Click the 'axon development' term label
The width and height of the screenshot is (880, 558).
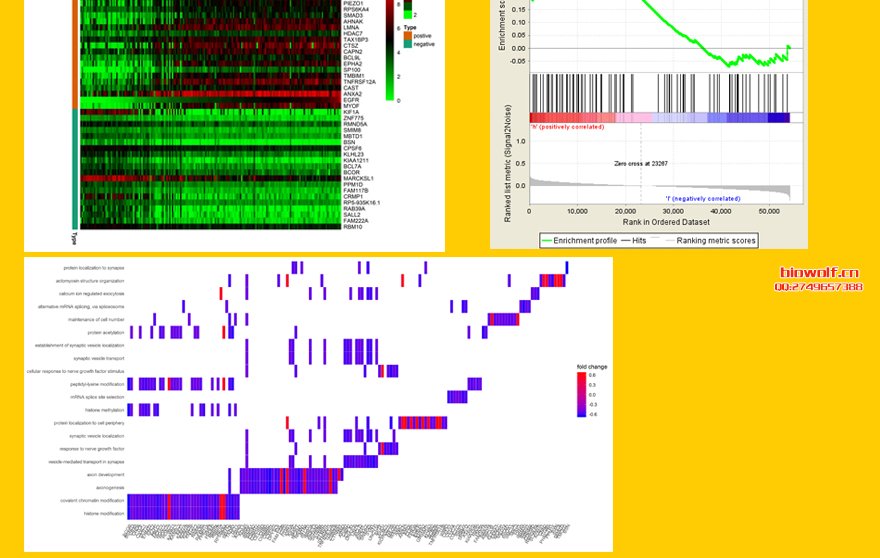click(x=106, y=475)
